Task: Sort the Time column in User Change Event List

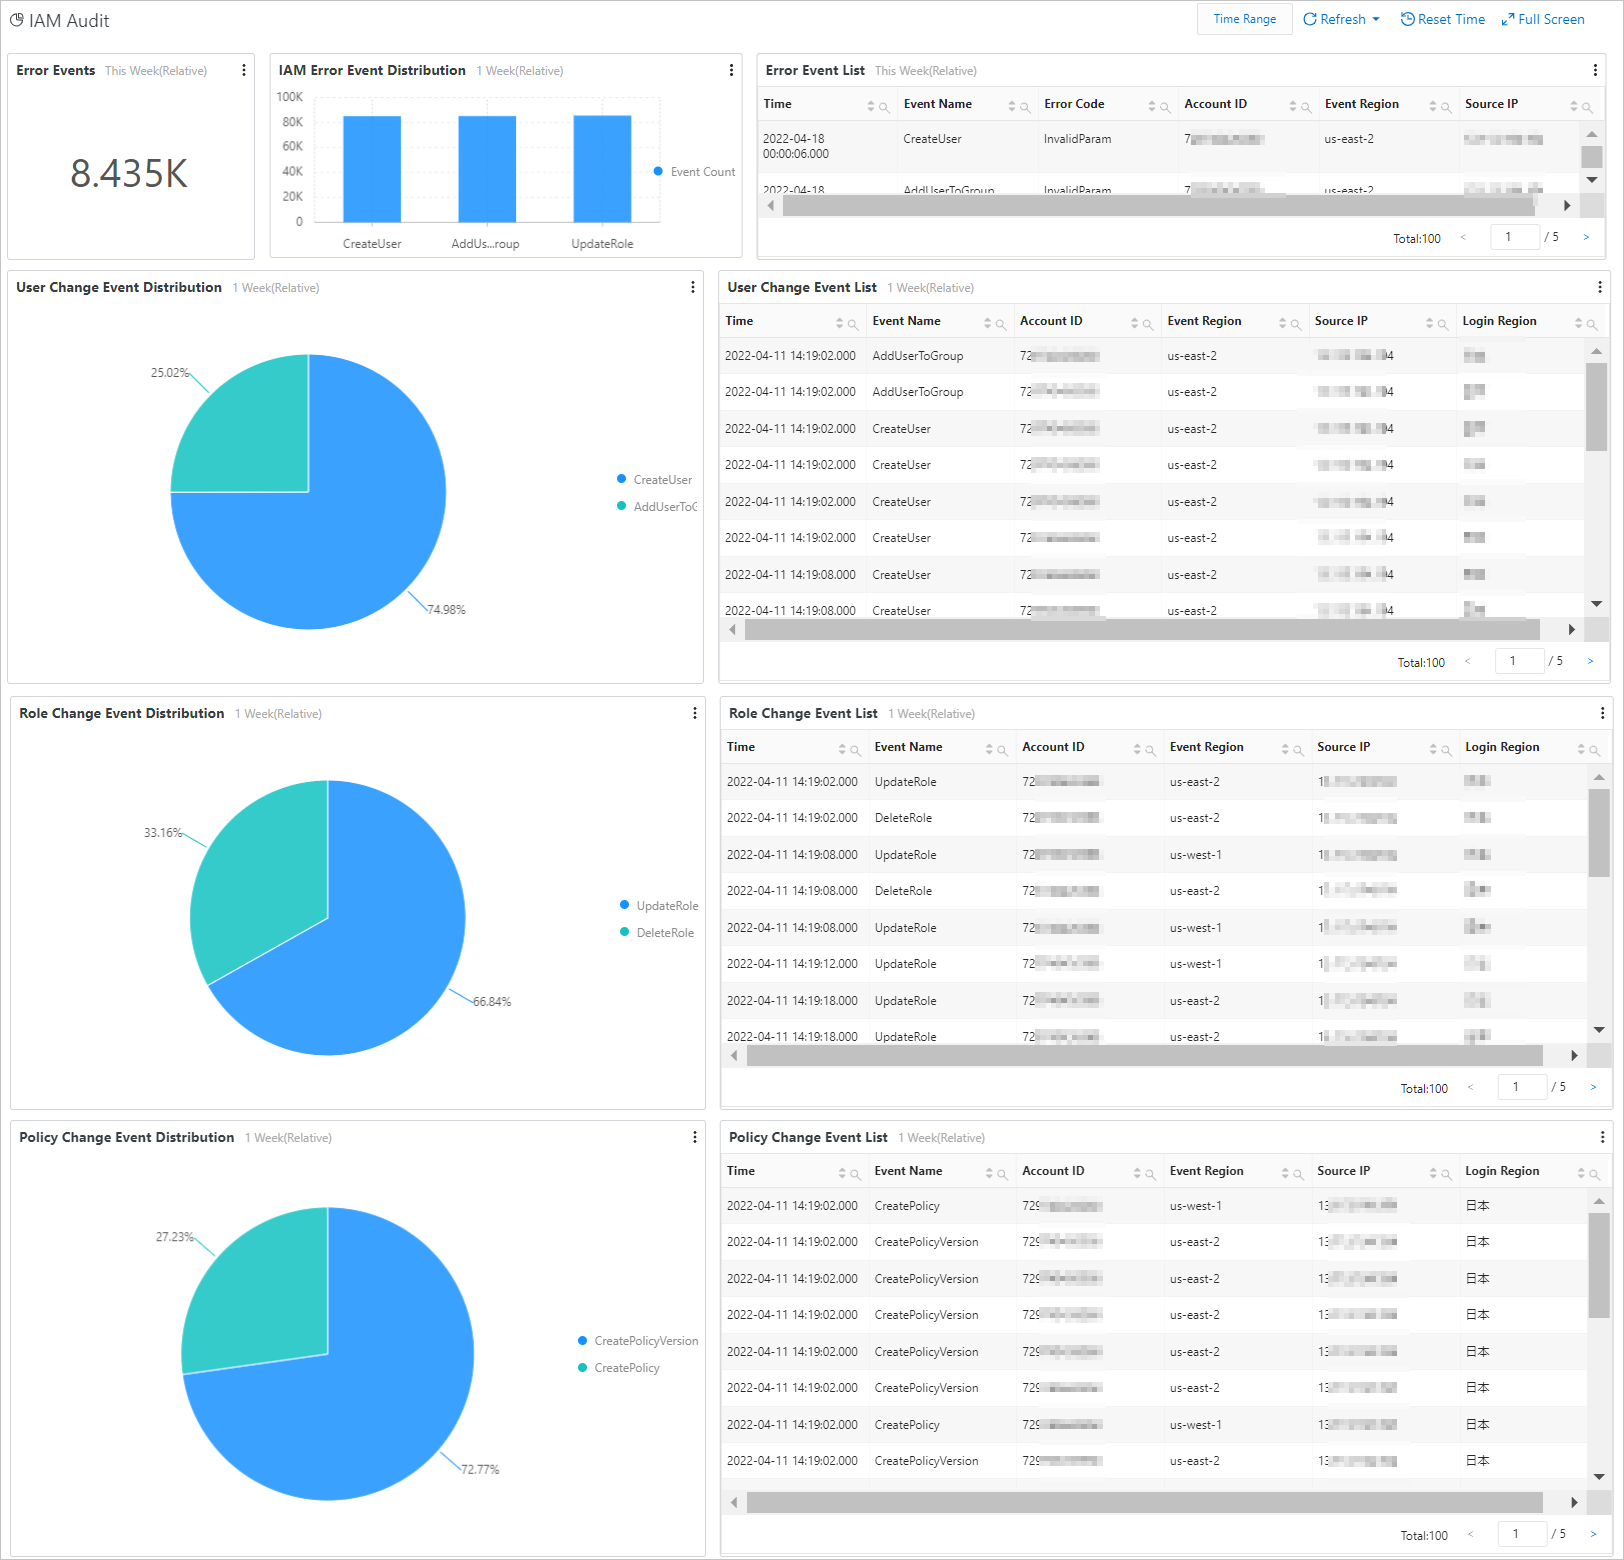Action: pos(841,322)
